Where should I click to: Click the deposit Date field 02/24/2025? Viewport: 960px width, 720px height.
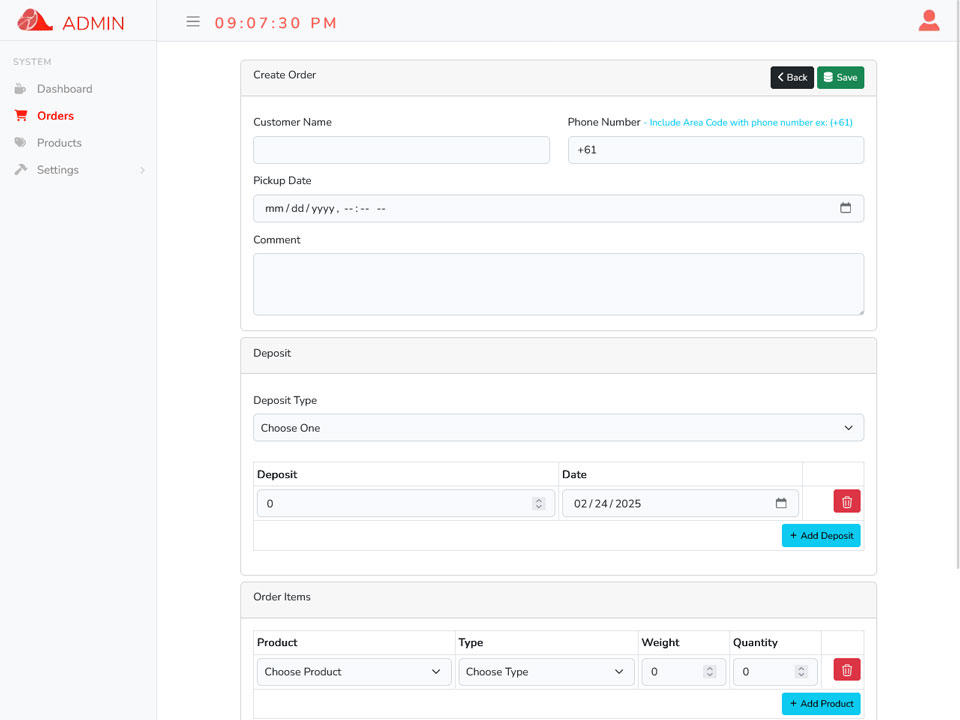coord(680,503)
